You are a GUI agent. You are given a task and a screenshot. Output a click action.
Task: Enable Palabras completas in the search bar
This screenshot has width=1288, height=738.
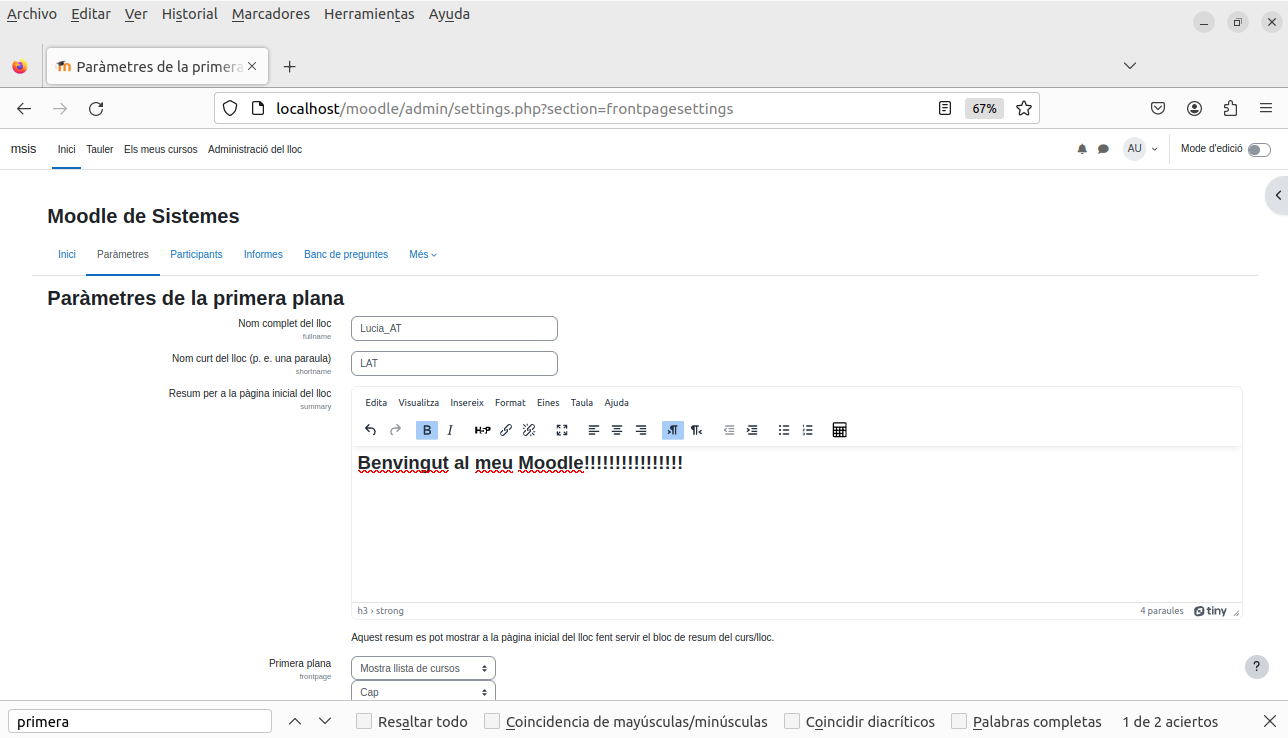pos(957,721)
